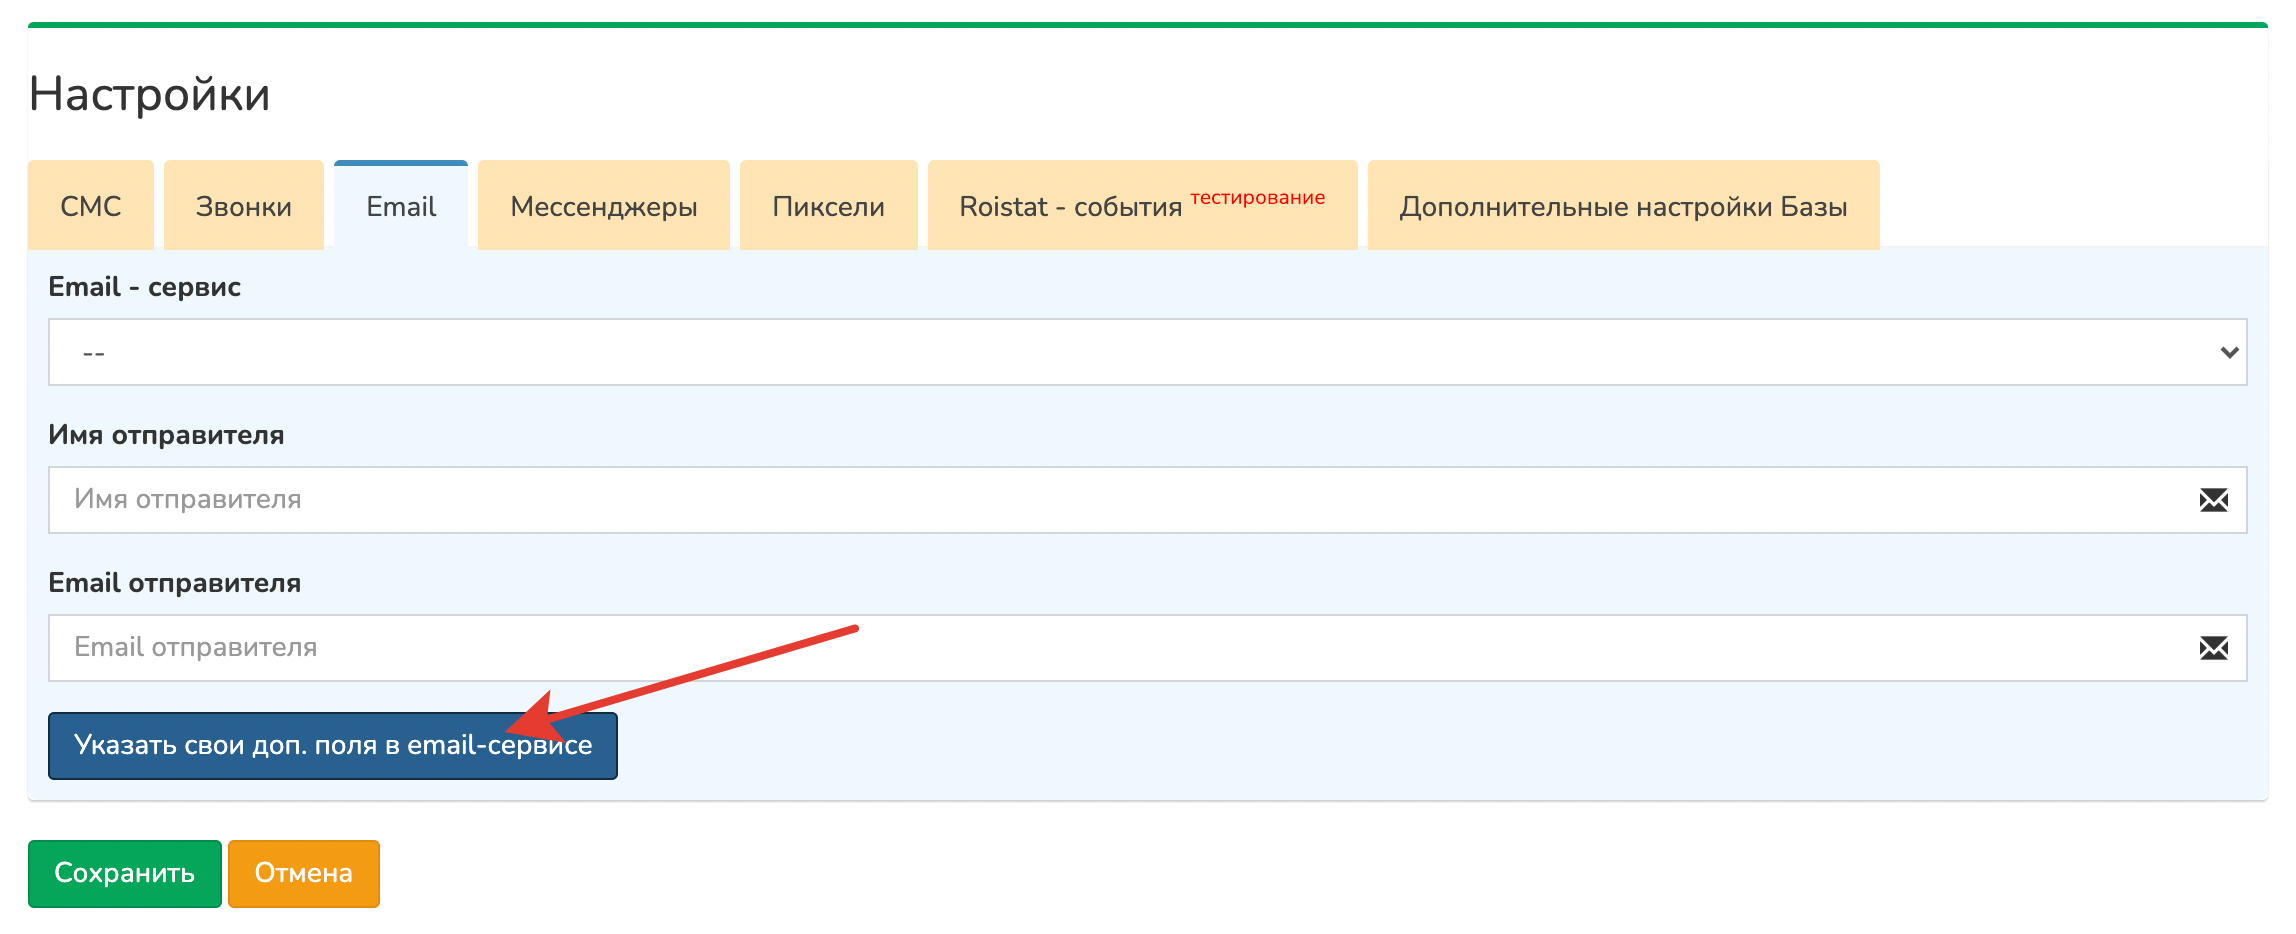
Task: Focus the Имя отправителя input field
Action: pos(1148,500)
